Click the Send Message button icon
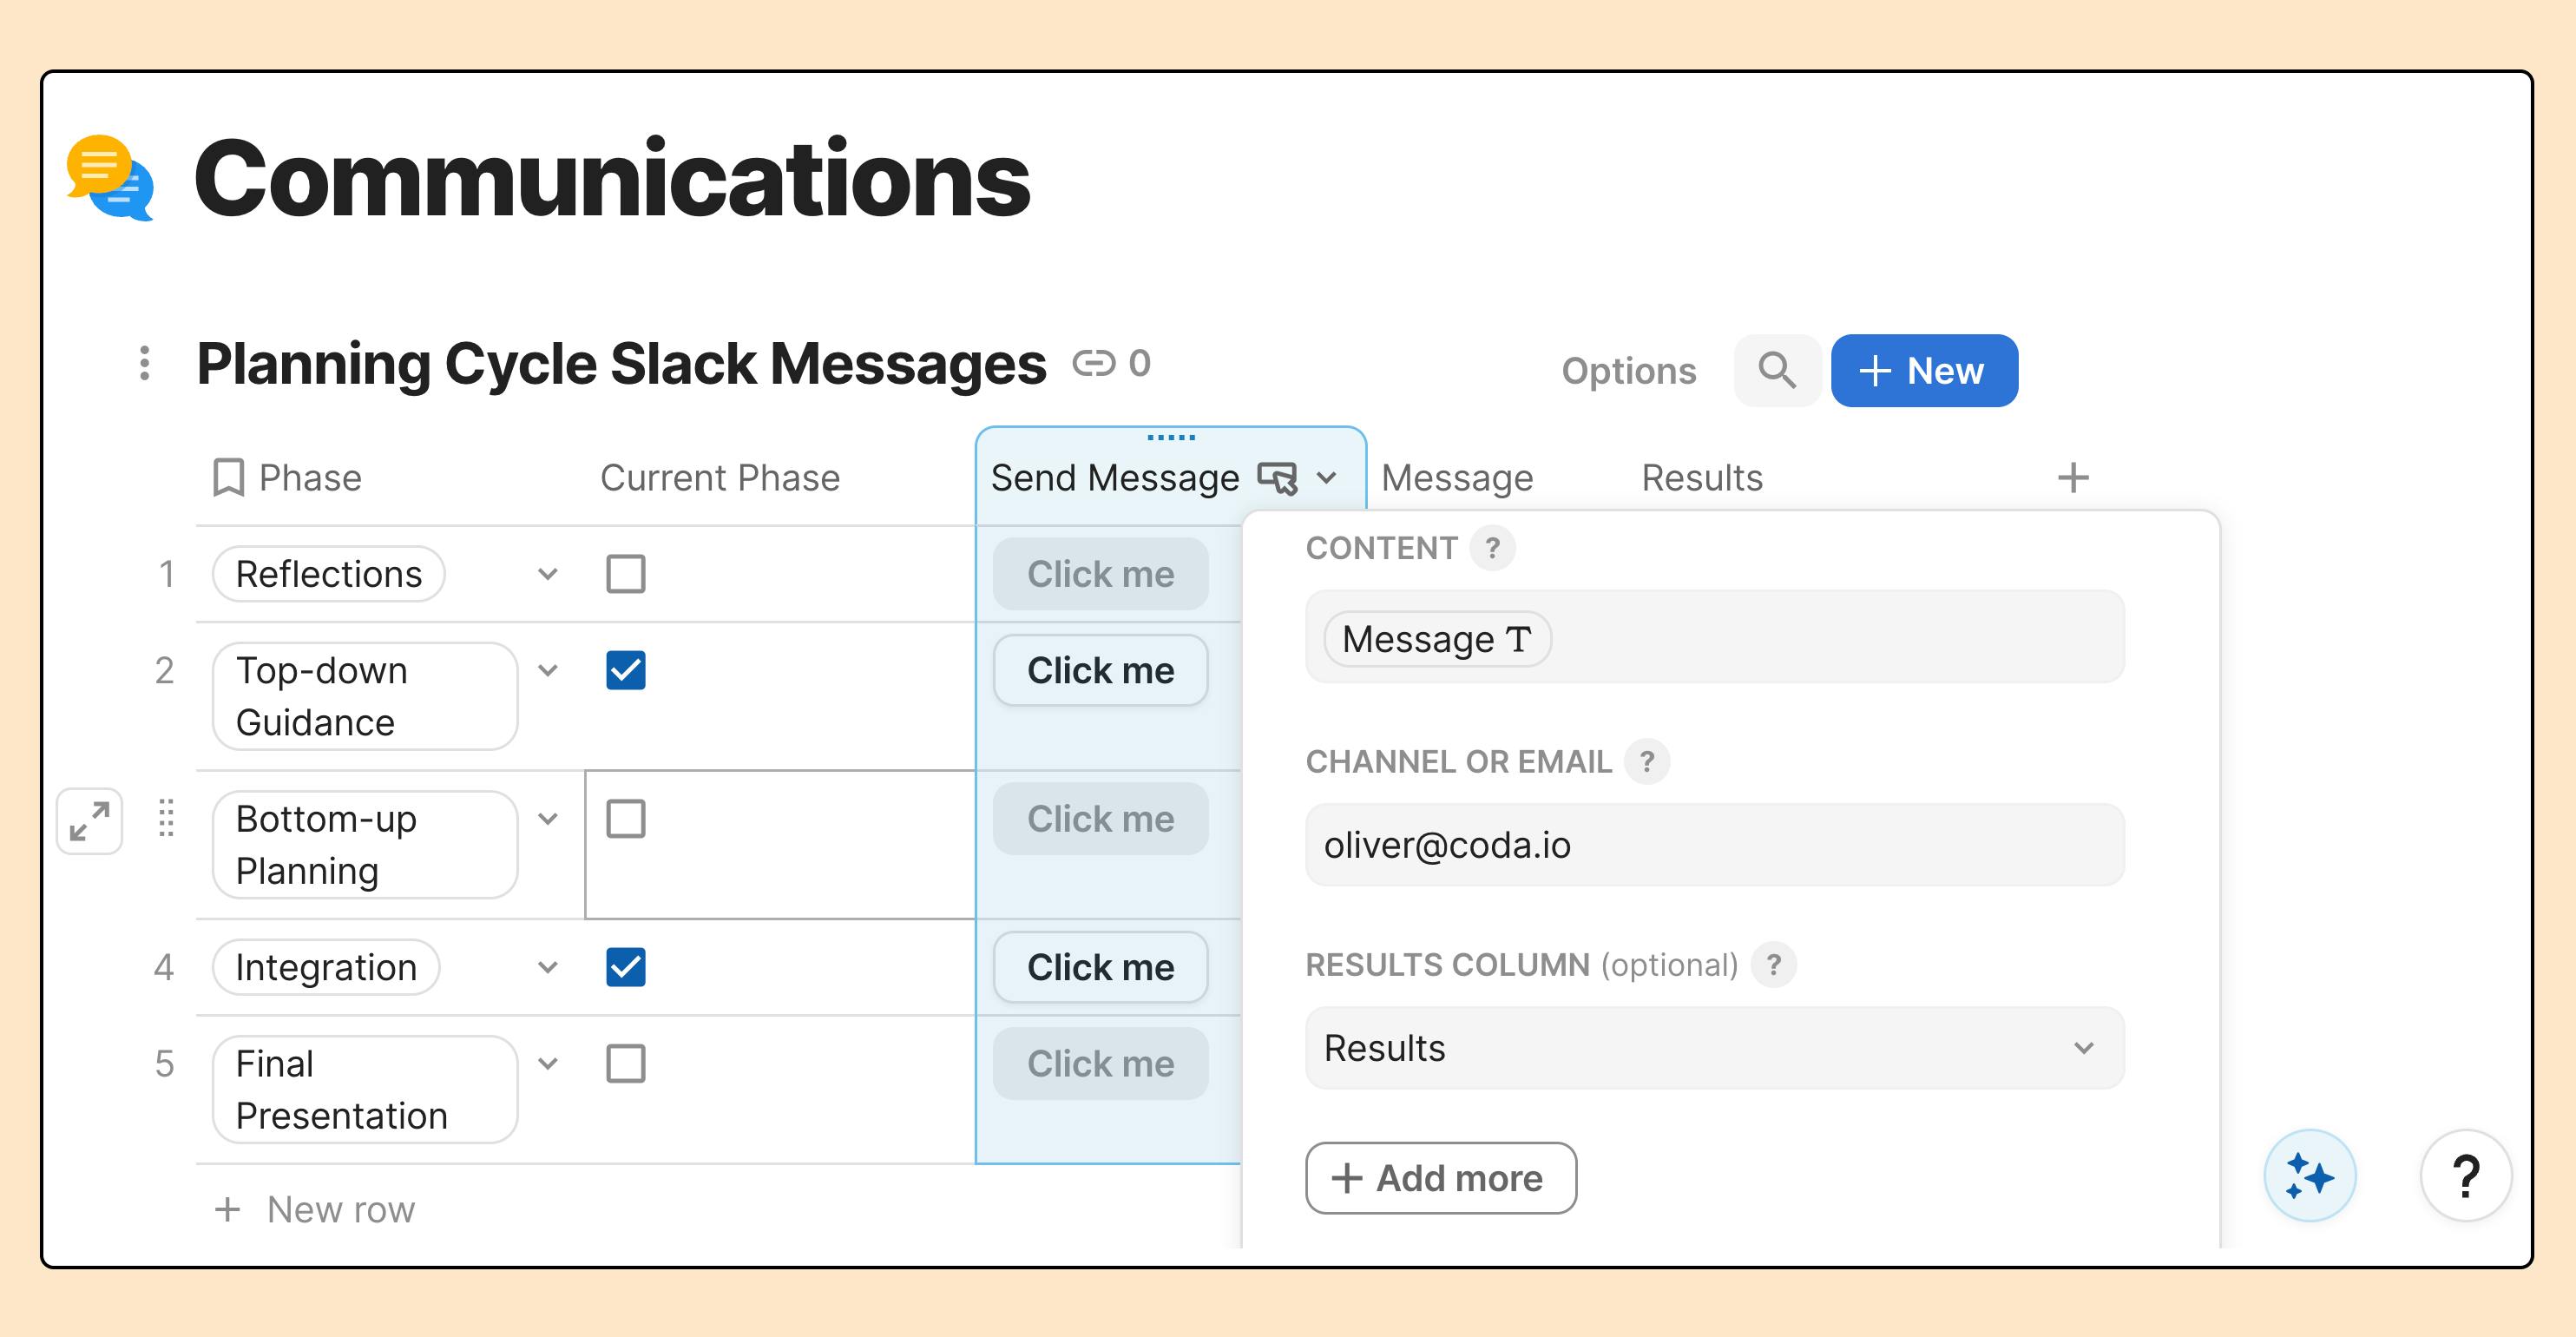The height and width of the screenshot is (1337, 2576). coord(1279,477)
